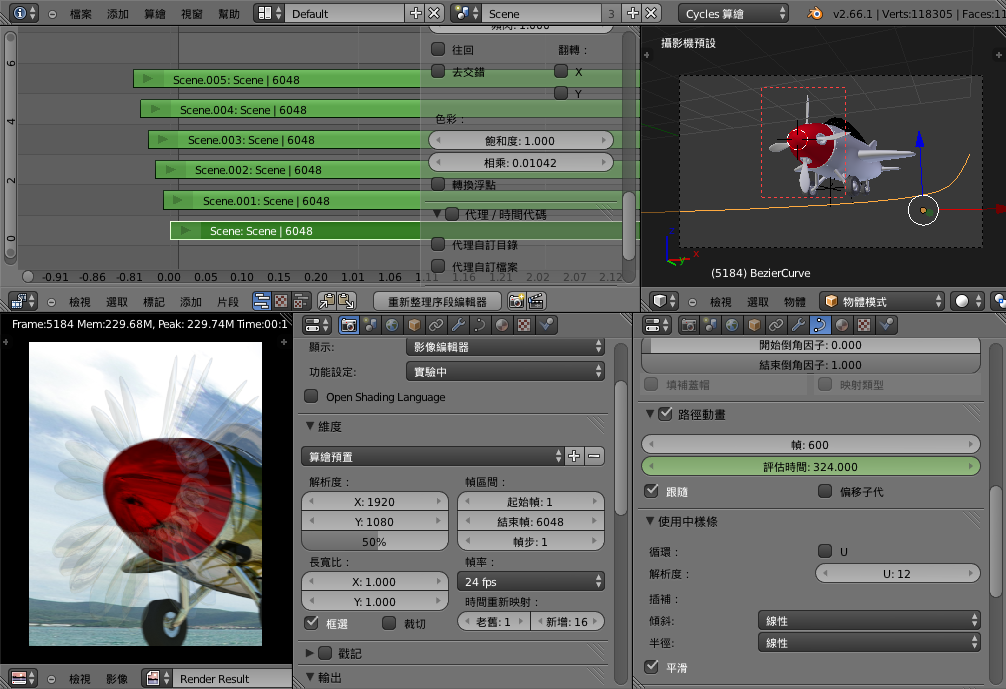Viewport: 1006px width, 689px height.
Task: Open the 24 fps frame rate dropdown
Action: click(x=532, y=581)
